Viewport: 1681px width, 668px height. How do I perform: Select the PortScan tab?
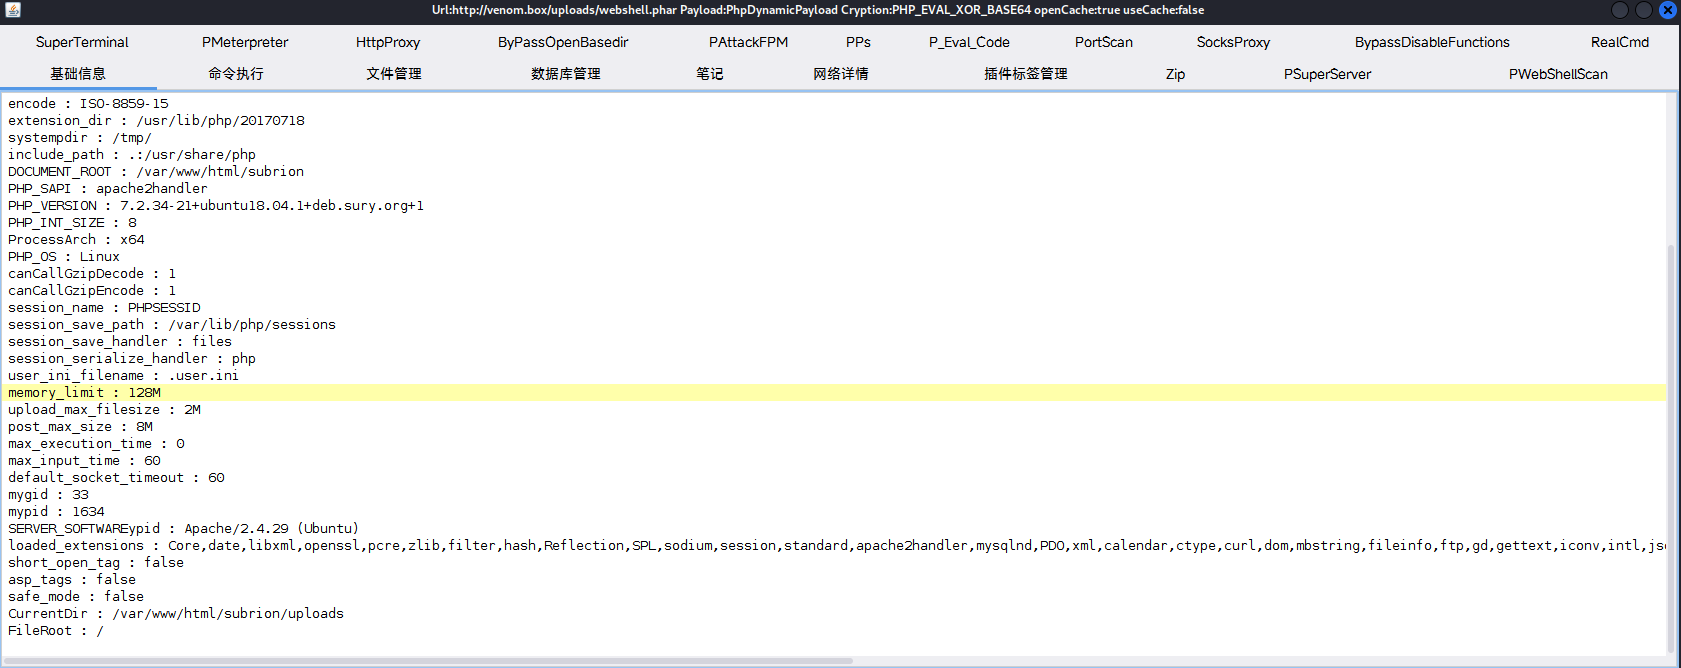1104,42
